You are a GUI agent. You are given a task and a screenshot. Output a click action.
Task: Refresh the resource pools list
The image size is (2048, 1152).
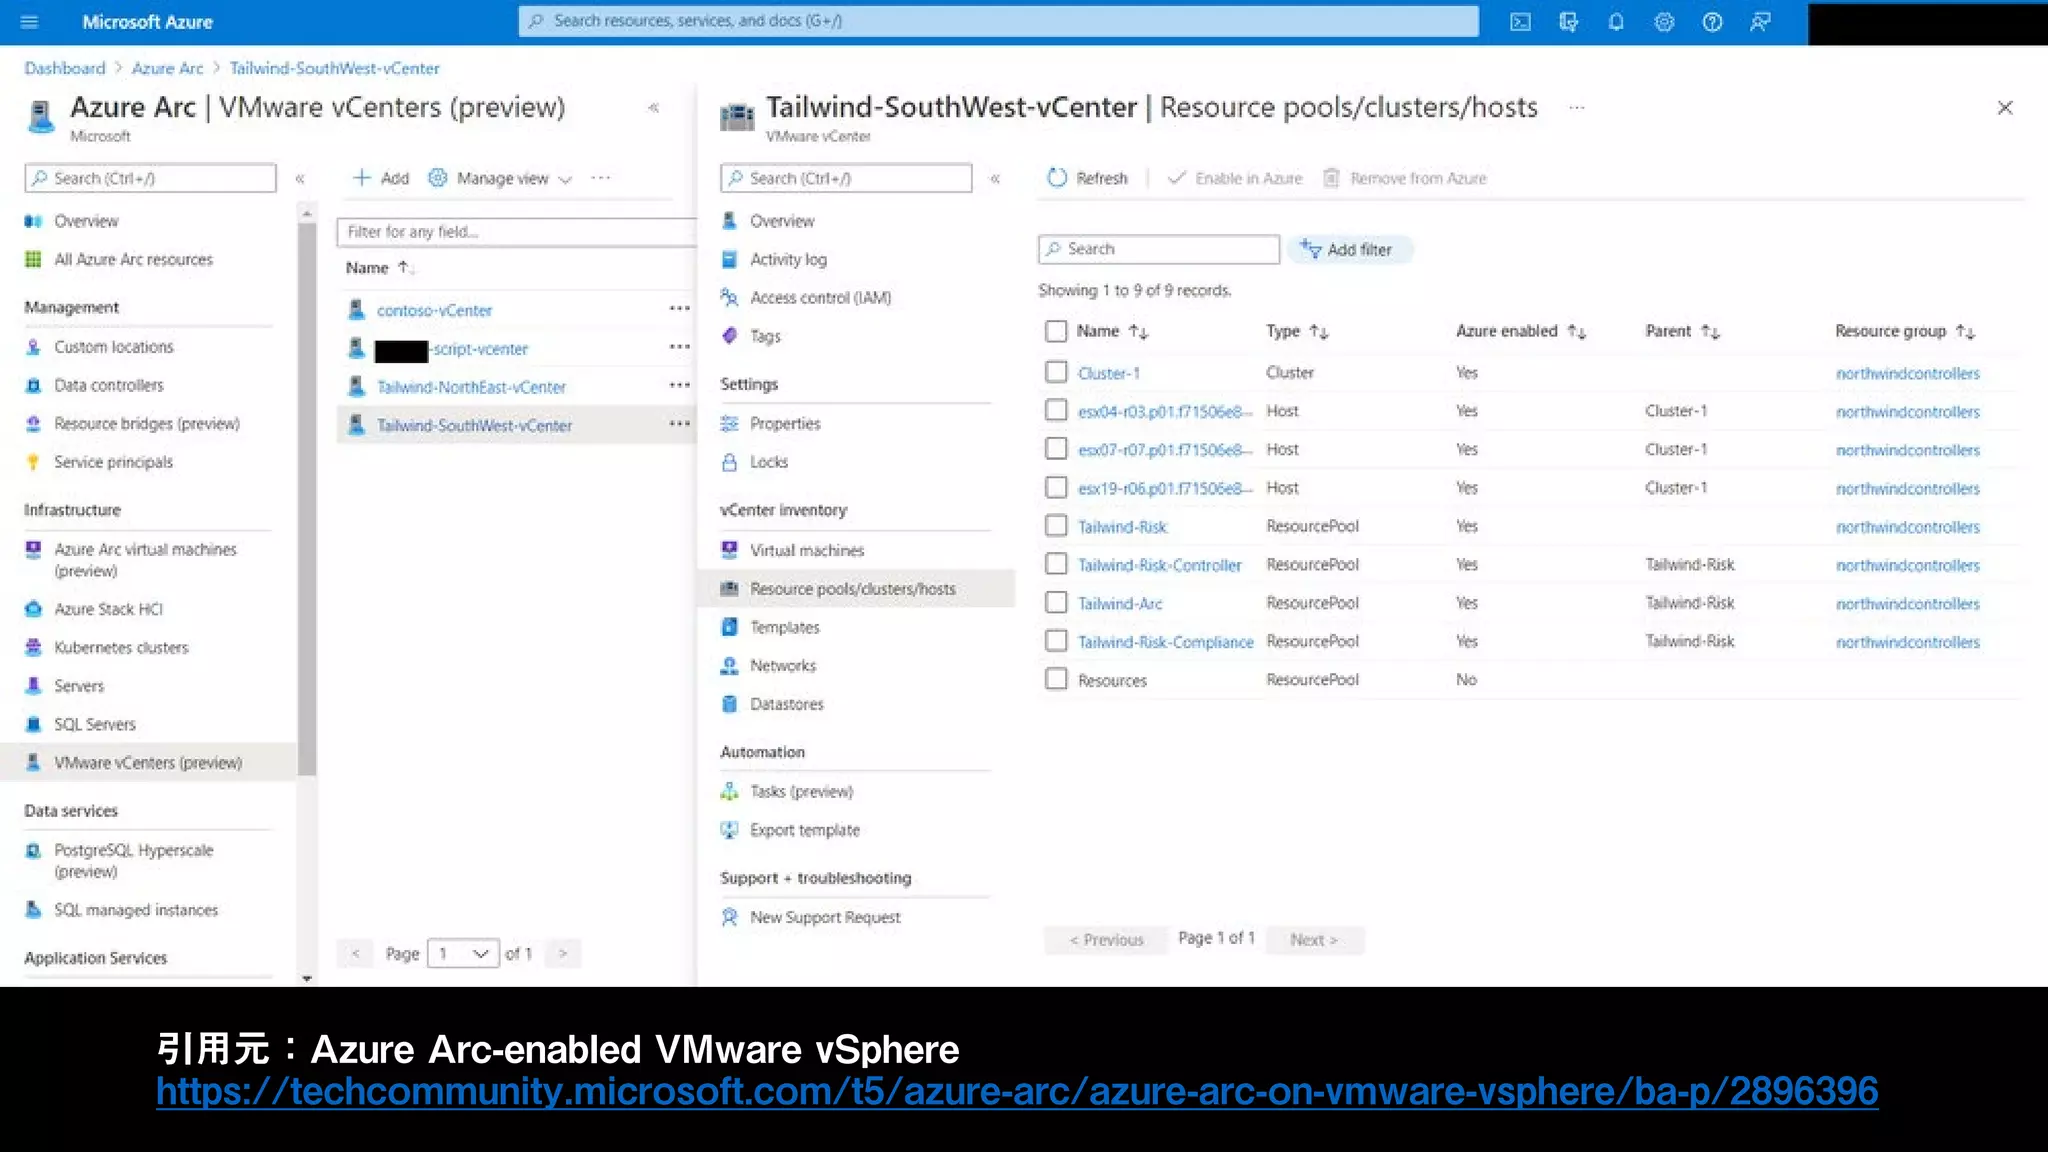pos(1087,178)
